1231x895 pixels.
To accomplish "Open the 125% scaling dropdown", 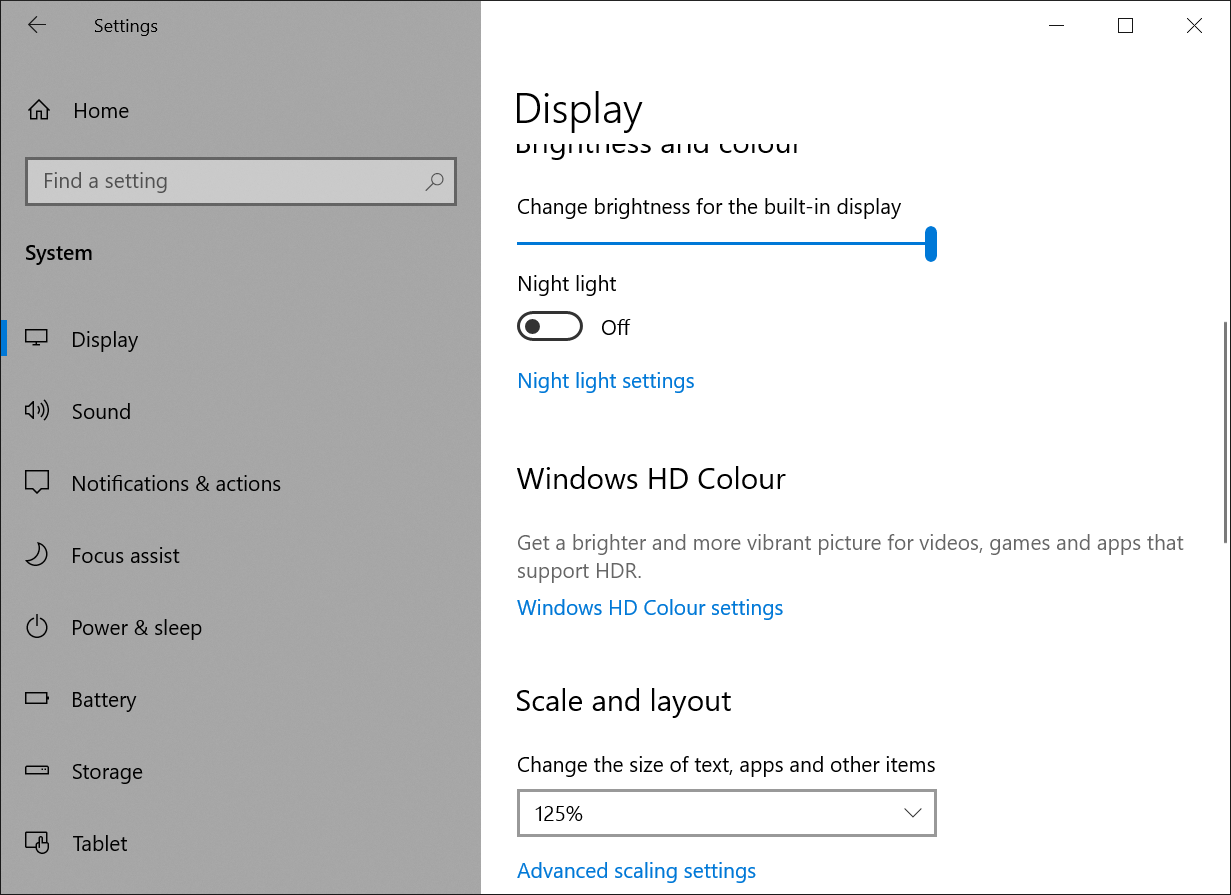I will [x=727, y=813].
